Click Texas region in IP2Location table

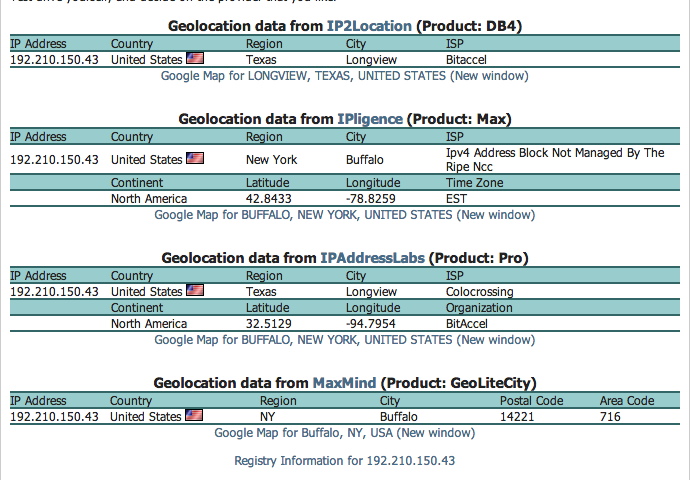coord(261,60)
